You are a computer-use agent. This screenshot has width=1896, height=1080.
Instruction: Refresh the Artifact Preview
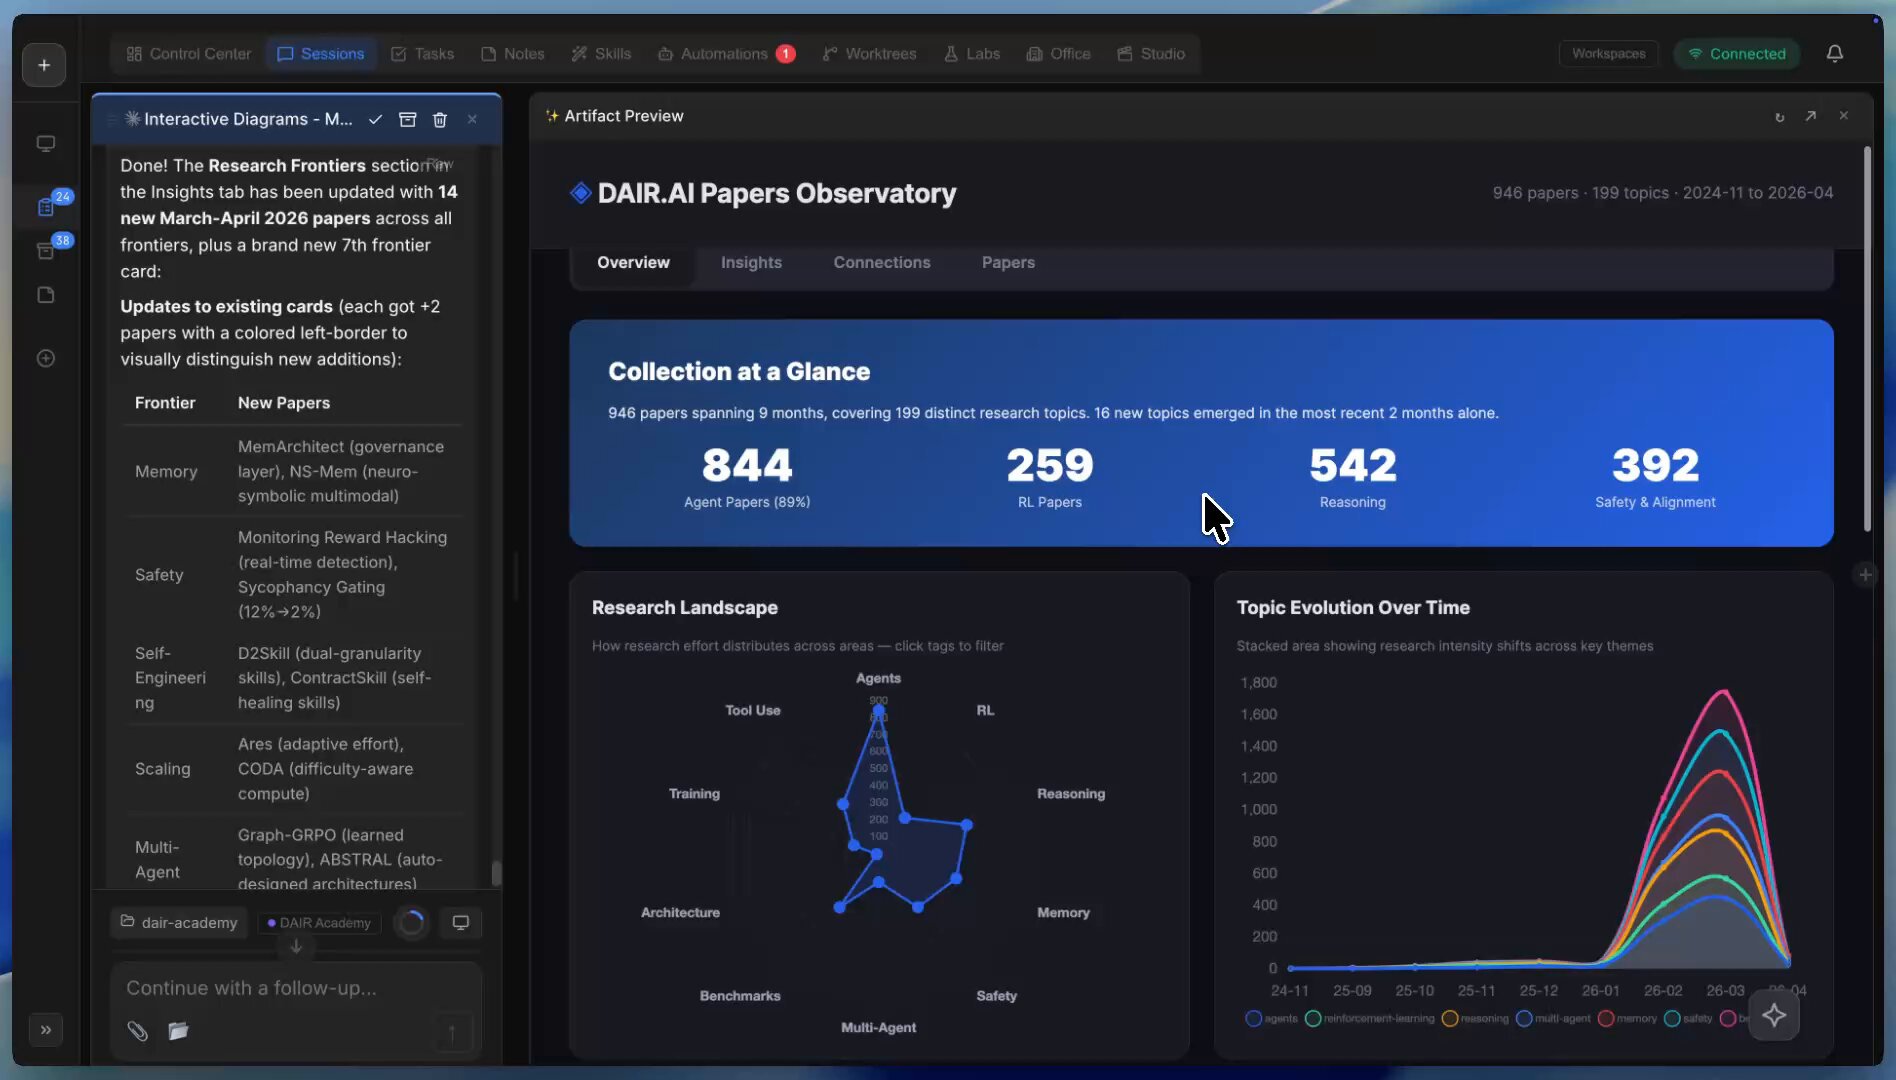1779,117
